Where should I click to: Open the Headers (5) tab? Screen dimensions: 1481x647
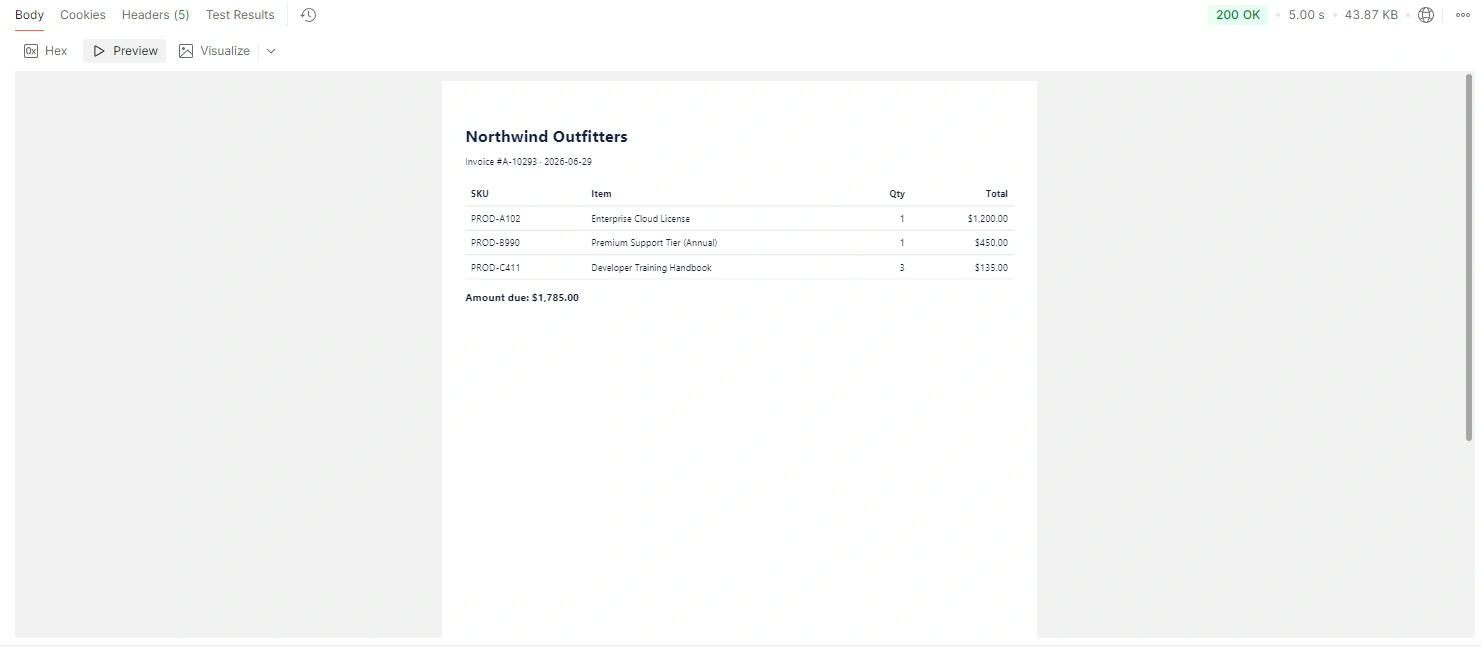[155, 15]
